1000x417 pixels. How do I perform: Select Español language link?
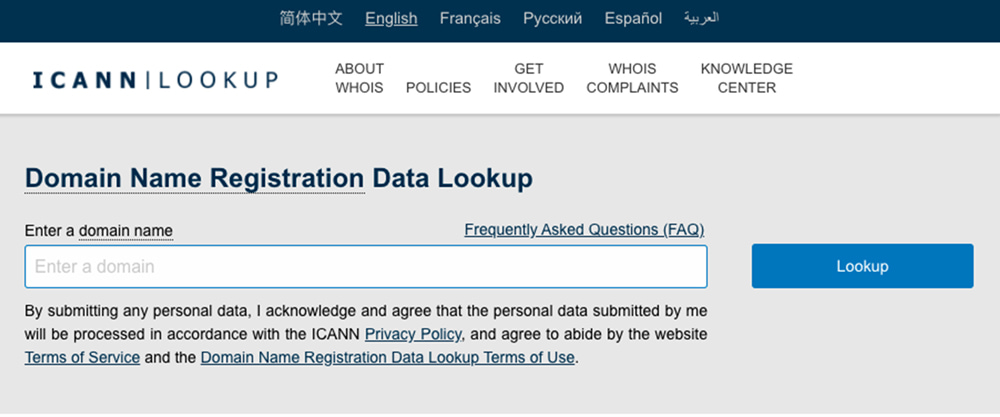click(x=633, y=18)
